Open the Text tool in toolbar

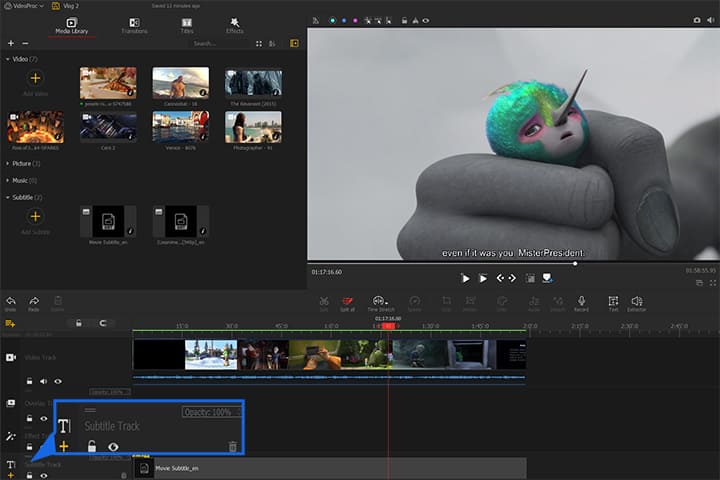(x=613, y=300)
